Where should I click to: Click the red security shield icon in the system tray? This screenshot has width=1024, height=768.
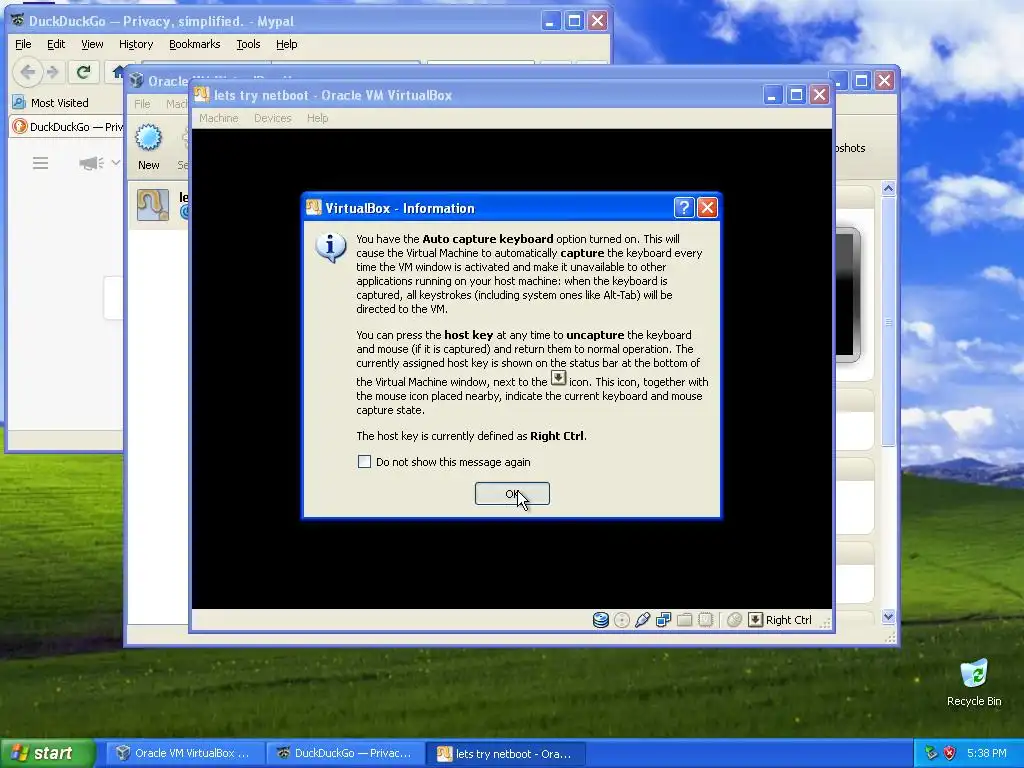[x=949, y=754]
